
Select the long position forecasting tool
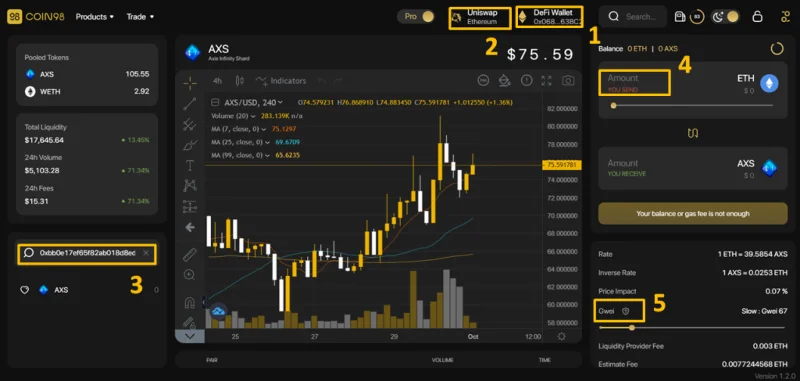click(x=190, y=207)
